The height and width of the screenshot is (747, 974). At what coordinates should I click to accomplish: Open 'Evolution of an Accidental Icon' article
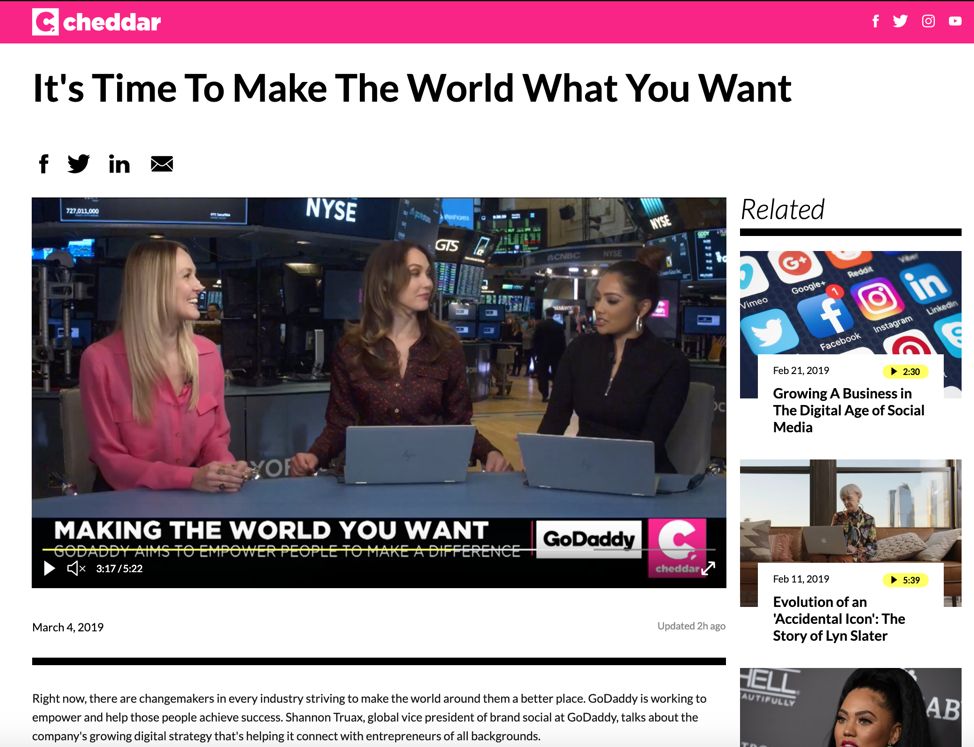[x=839, y=619]
